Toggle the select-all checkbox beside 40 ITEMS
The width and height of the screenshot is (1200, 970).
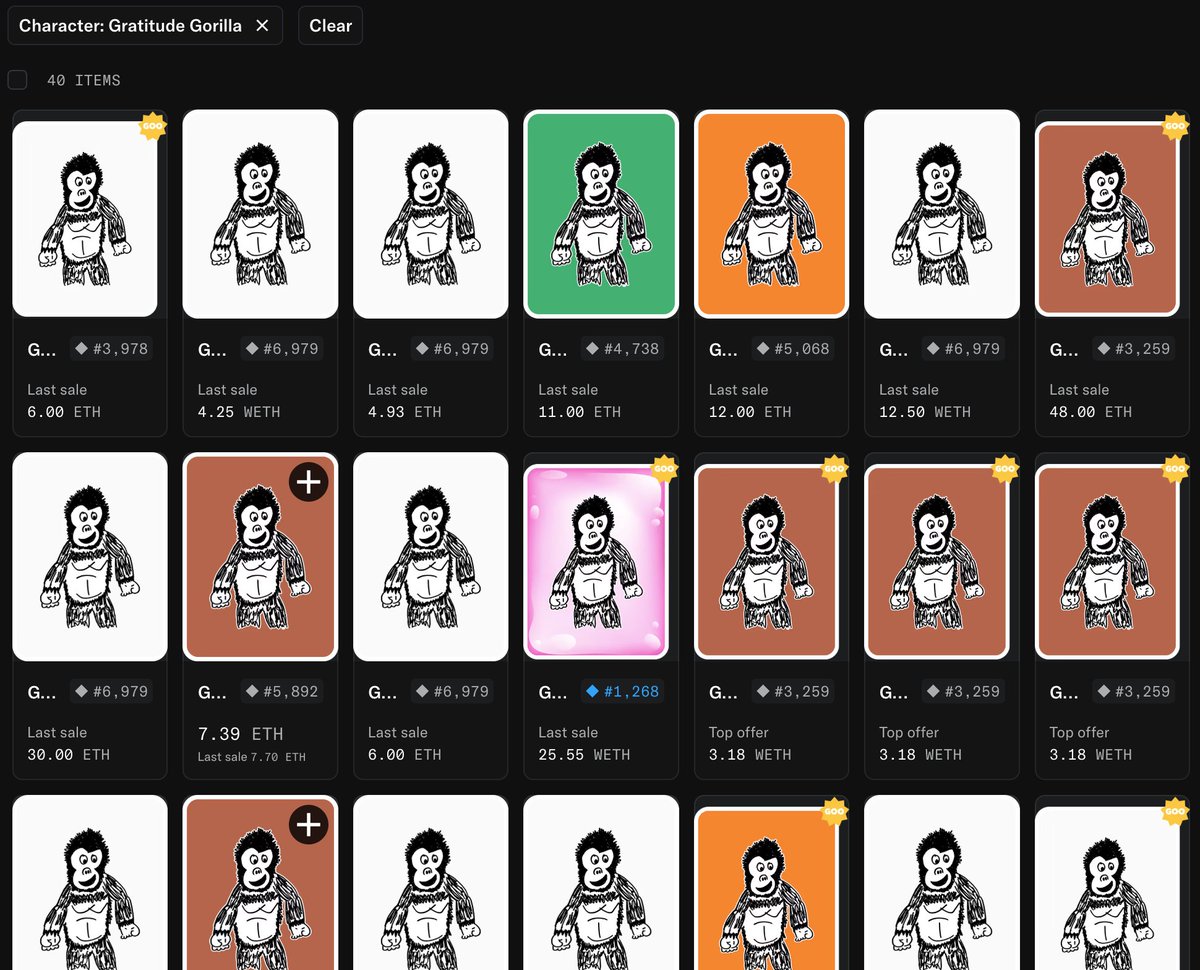point(17,80)
